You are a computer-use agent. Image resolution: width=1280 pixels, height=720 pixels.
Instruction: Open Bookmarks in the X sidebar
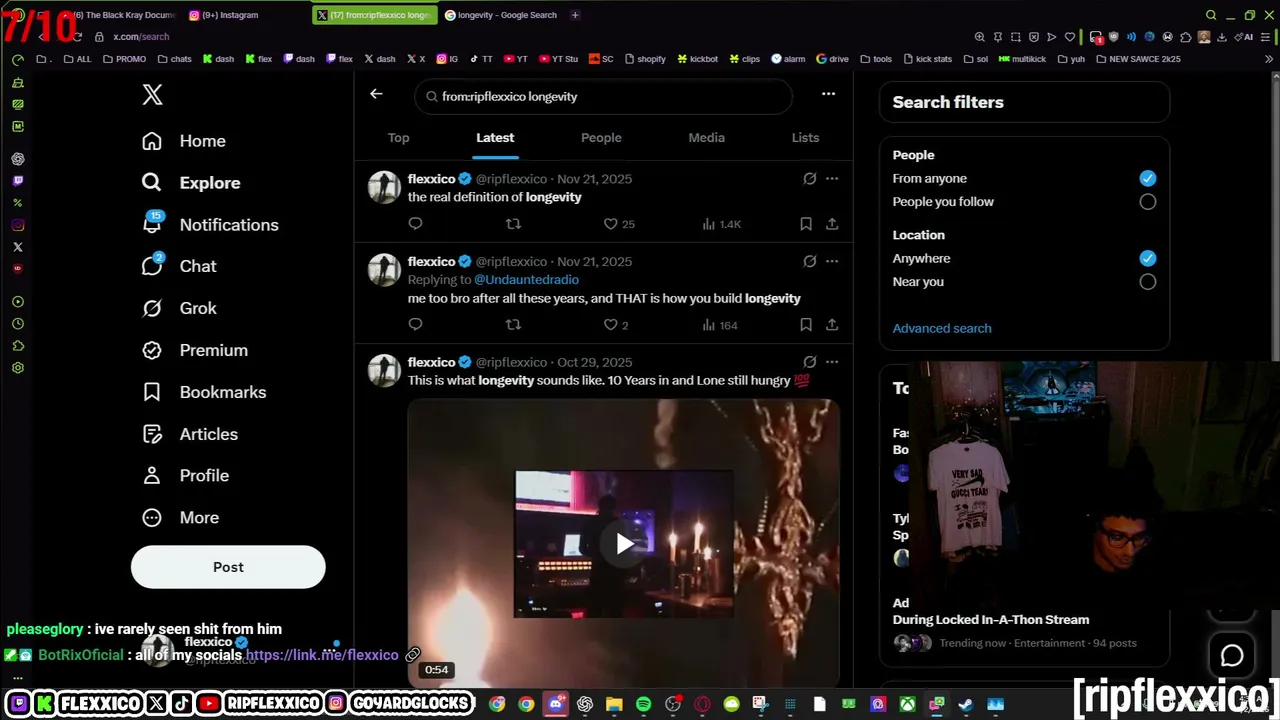[204, 392]
